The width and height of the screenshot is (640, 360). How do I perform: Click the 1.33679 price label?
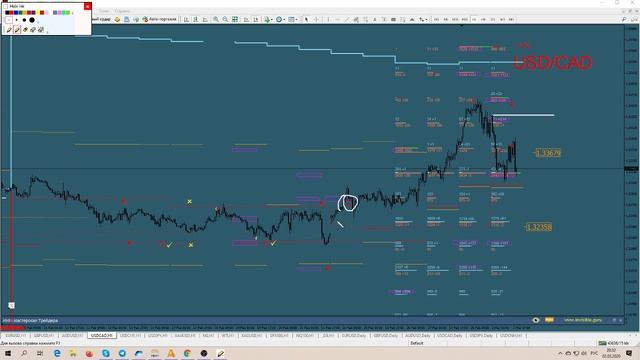548,153
